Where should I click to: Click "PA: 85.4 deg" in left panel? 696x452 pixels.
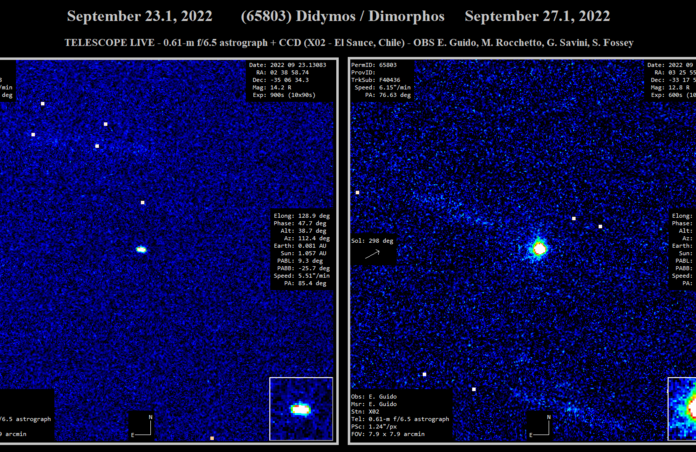305,283
